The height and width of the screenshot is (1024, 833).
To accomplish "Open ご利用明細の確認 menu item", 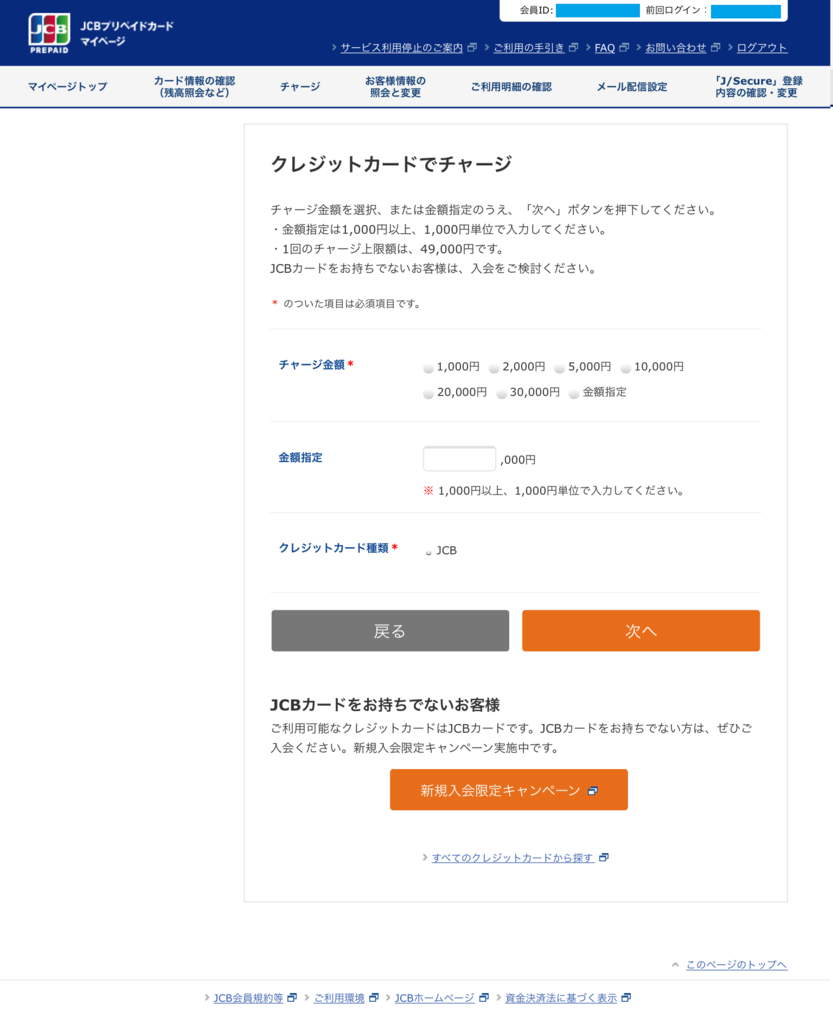I will point(511,86).
